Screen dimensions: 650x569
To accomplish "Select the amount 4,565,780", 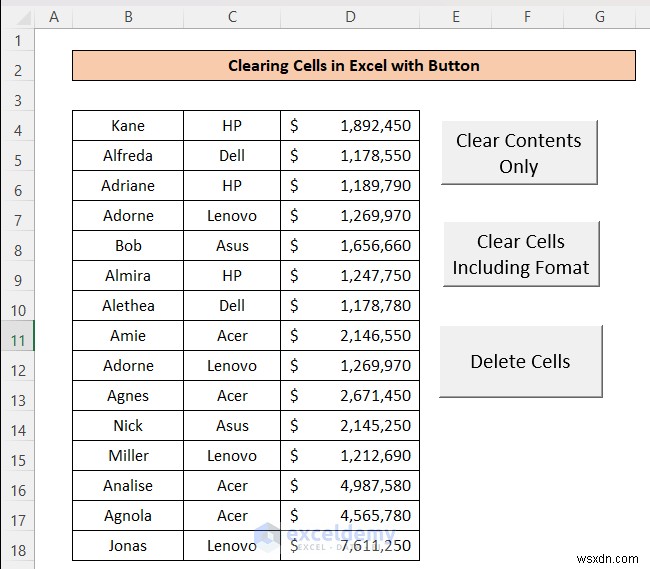I will coord(350,516).
